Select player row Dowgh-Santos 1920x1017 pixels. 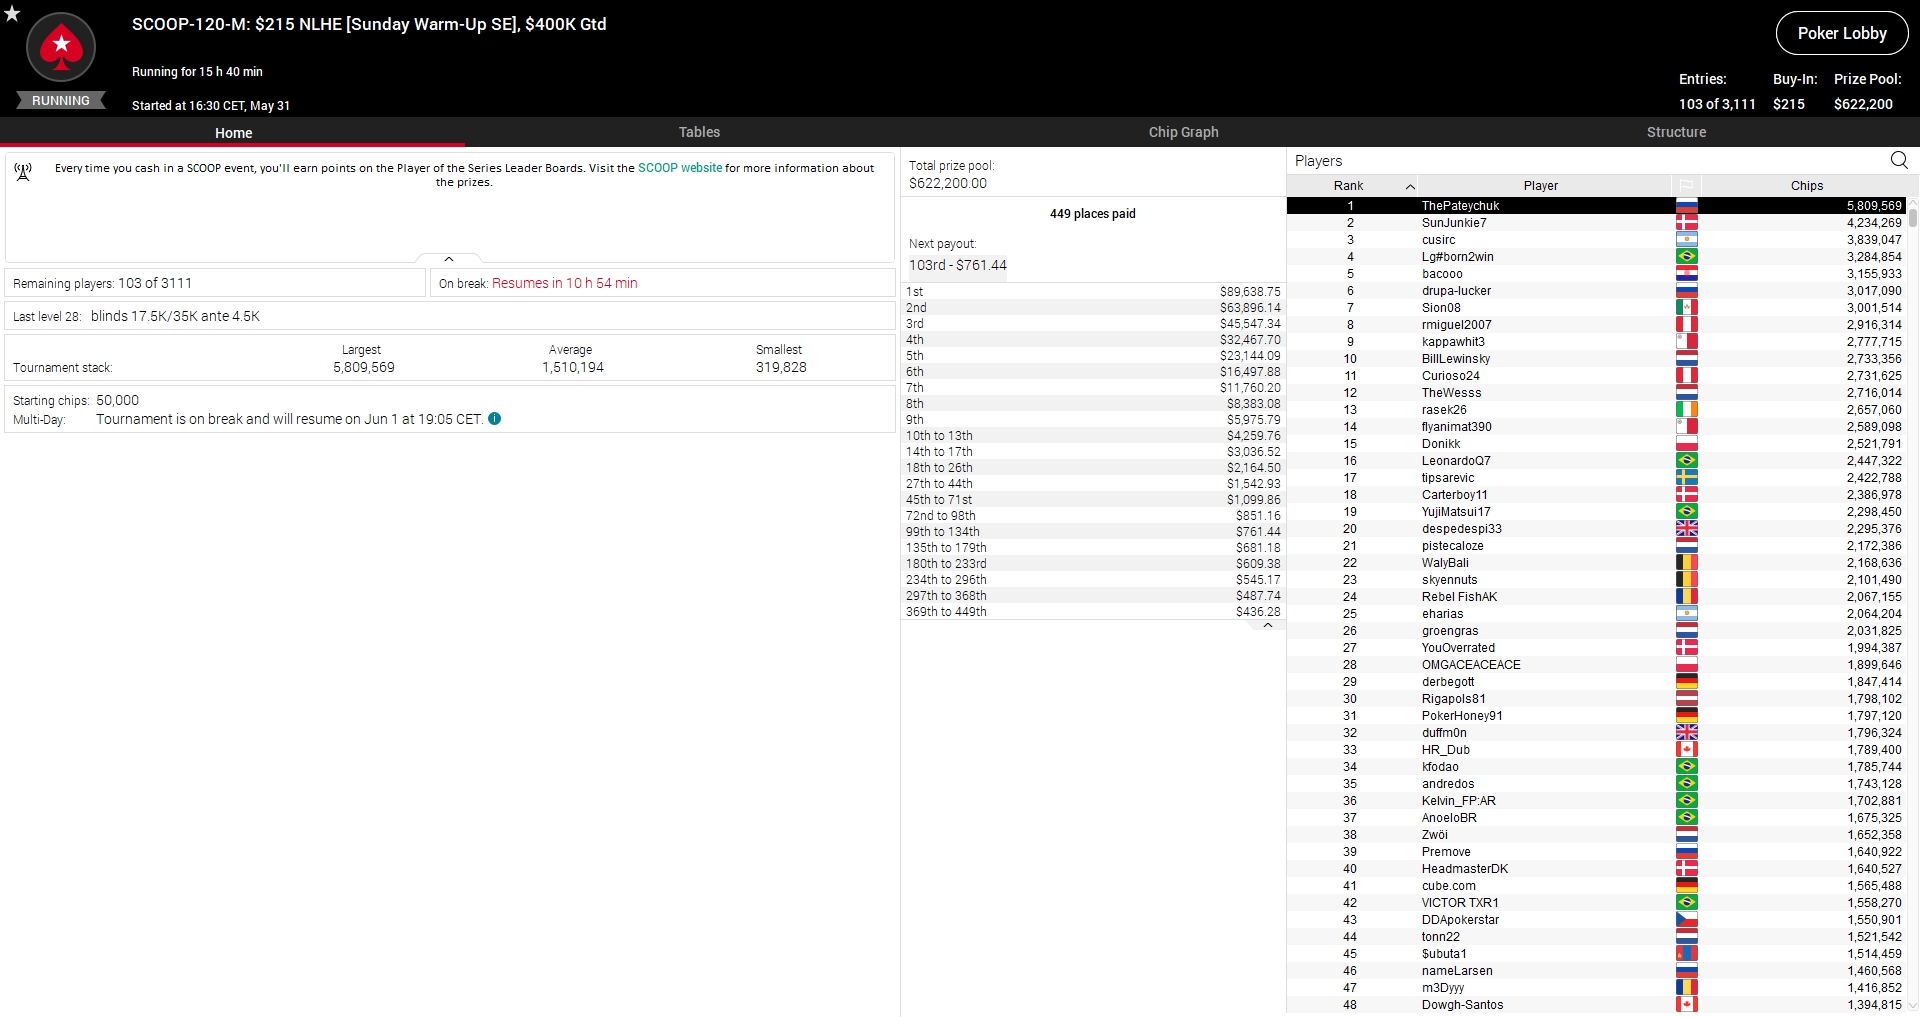click(1596, 1005)
